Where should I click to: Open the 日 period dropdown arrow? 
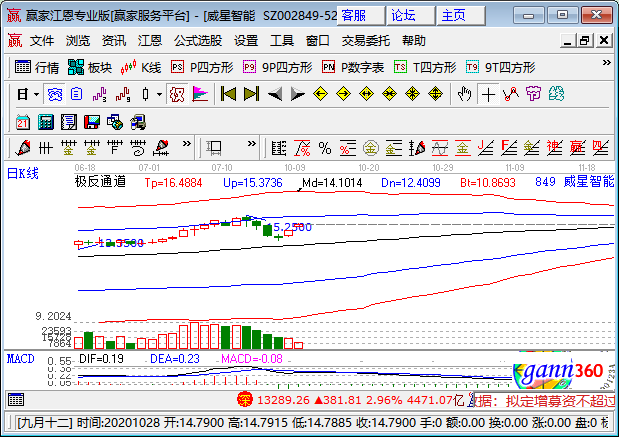pos(36,95)
